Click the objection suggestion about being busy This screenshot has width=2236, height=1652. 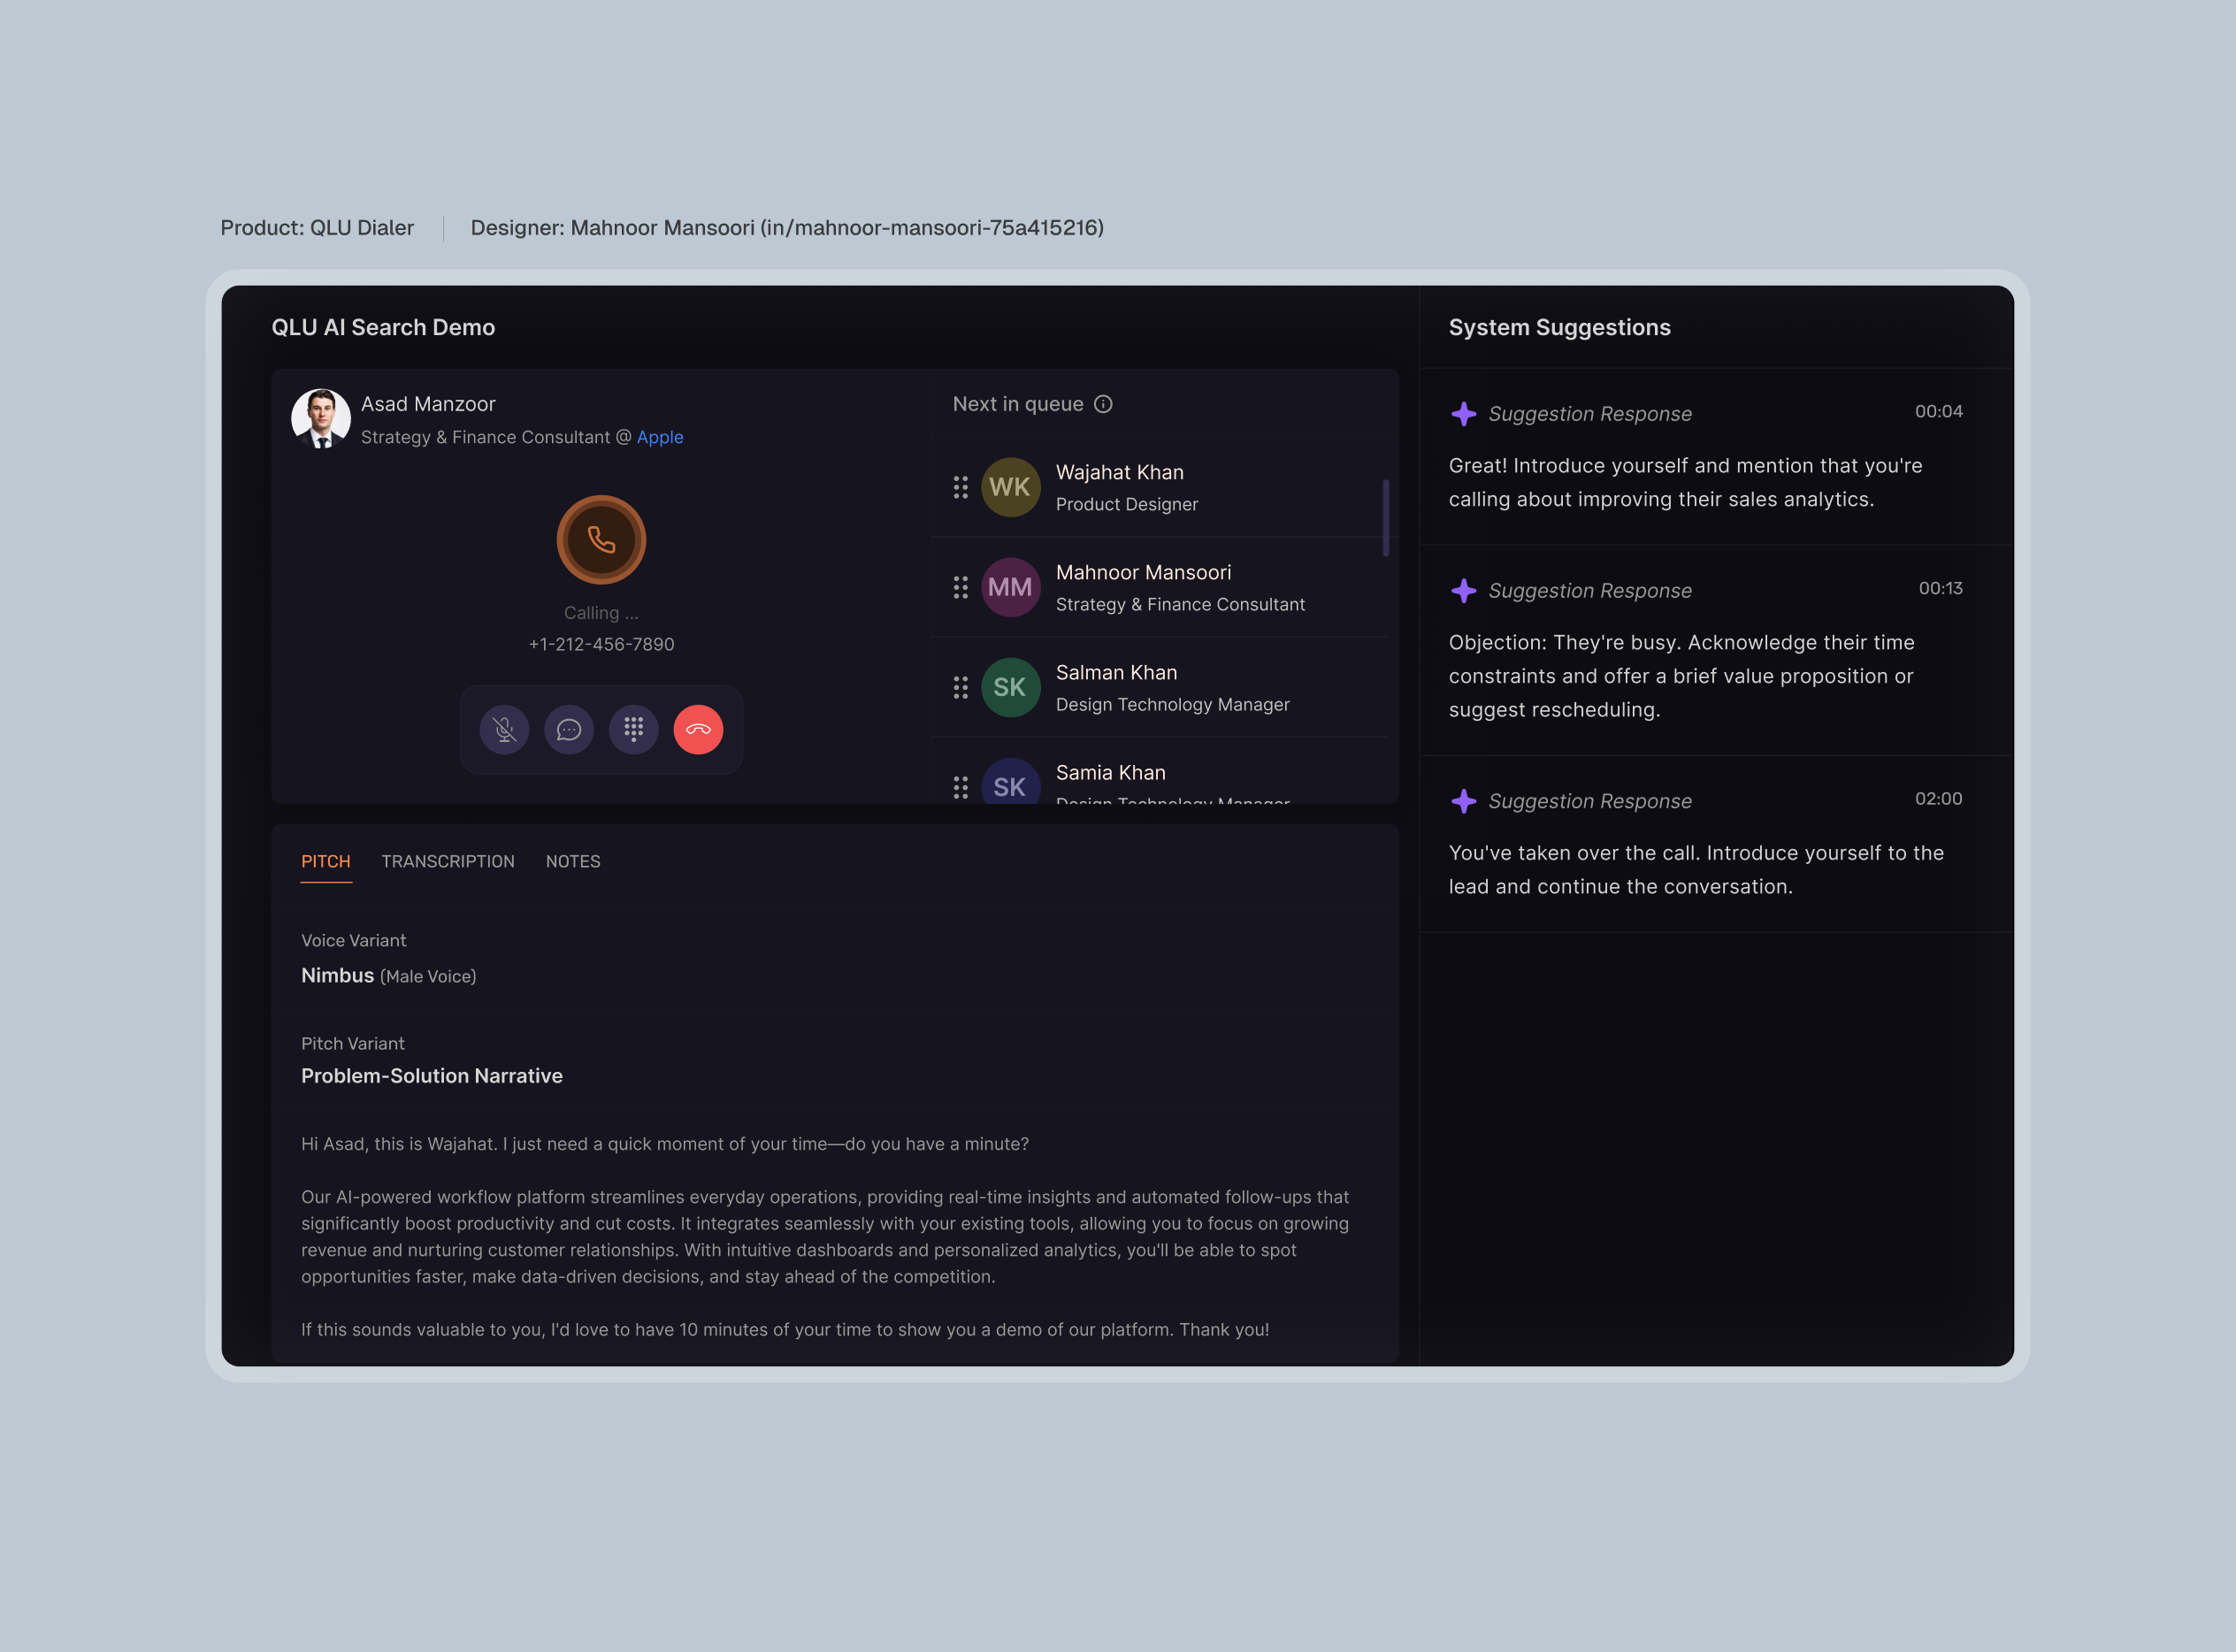(x=1682, y=676)
